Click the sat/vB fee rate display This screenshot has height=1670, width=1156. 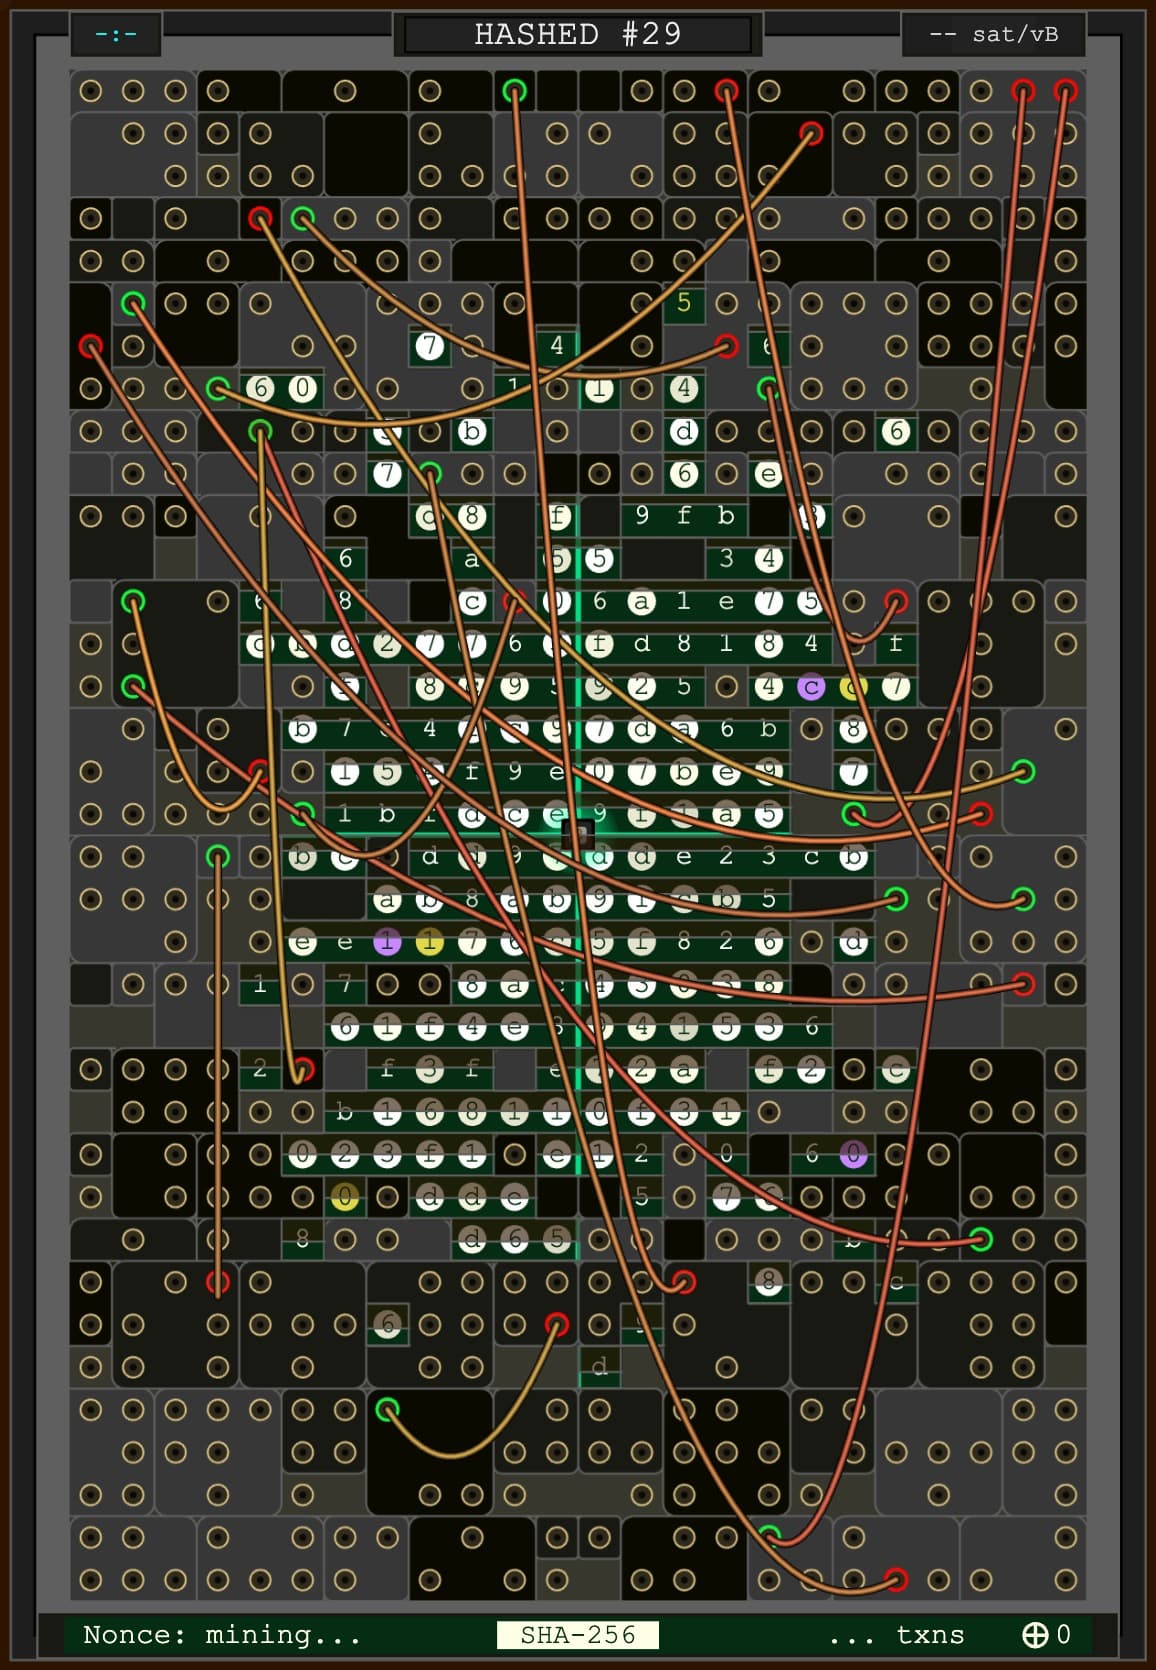coord(993,34)
